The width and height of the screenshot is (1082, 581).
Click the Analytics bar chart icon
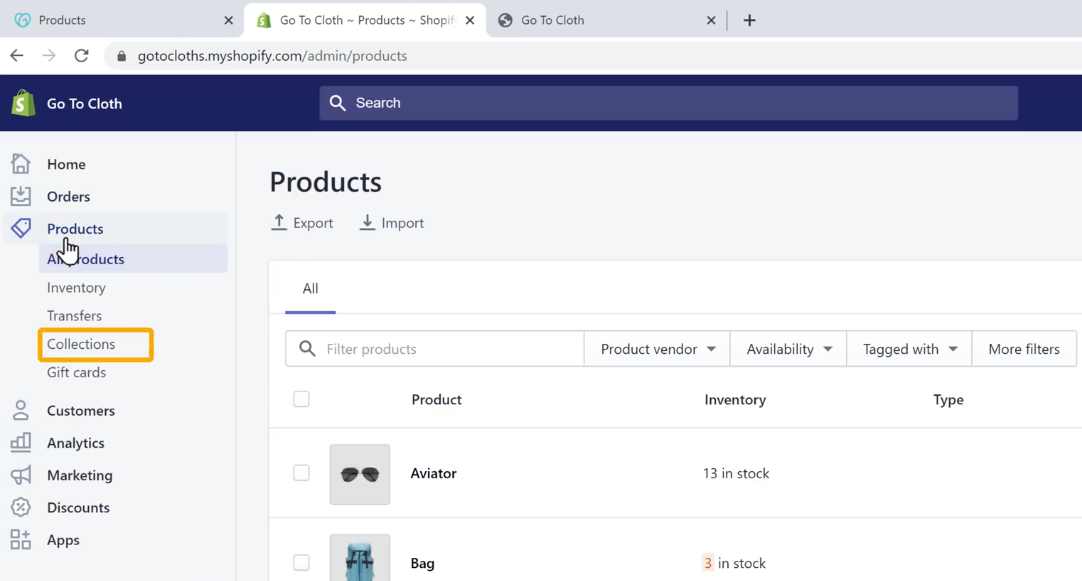tap(21, 442)
